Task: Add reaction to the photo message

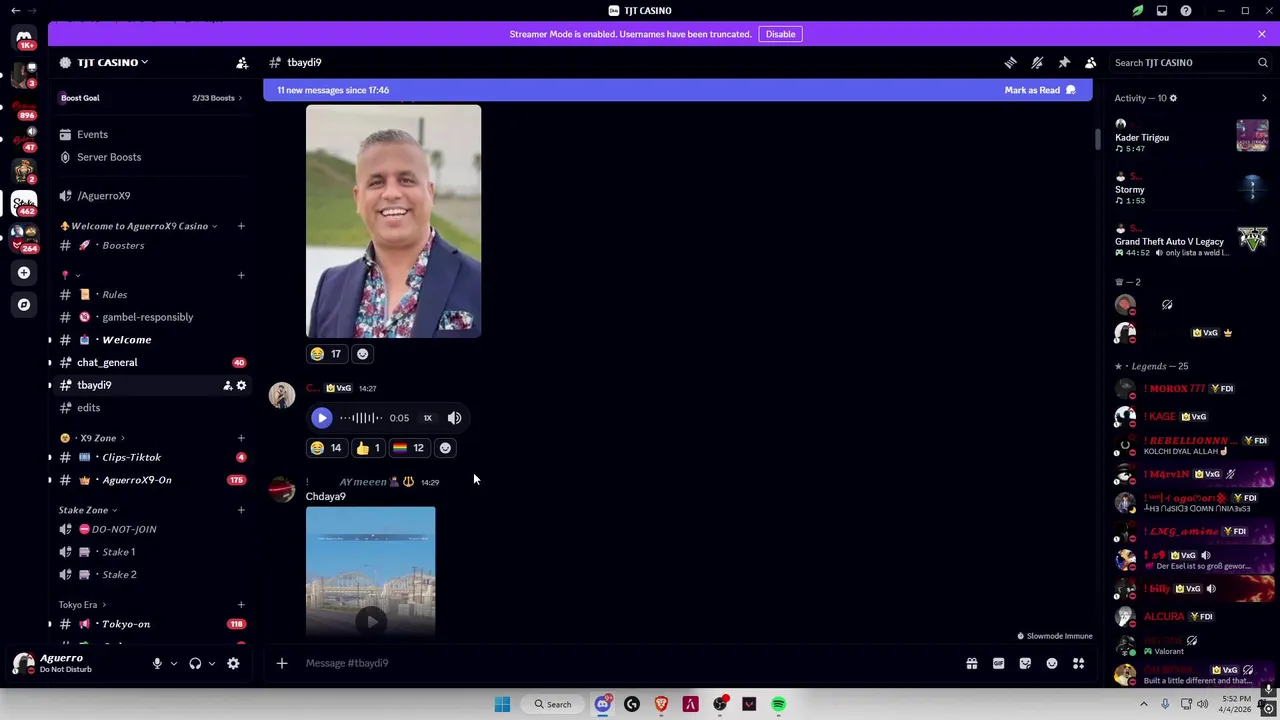Action: point(362,353)
